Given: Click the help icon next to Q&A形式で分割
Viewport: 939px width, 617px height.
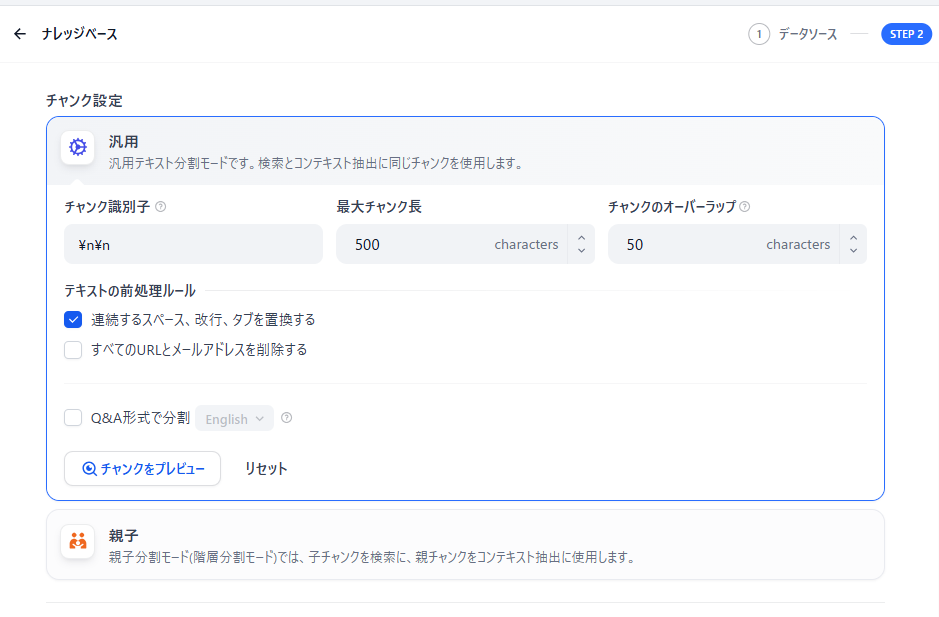Looking at the screenshot, I should click(286, 418).
